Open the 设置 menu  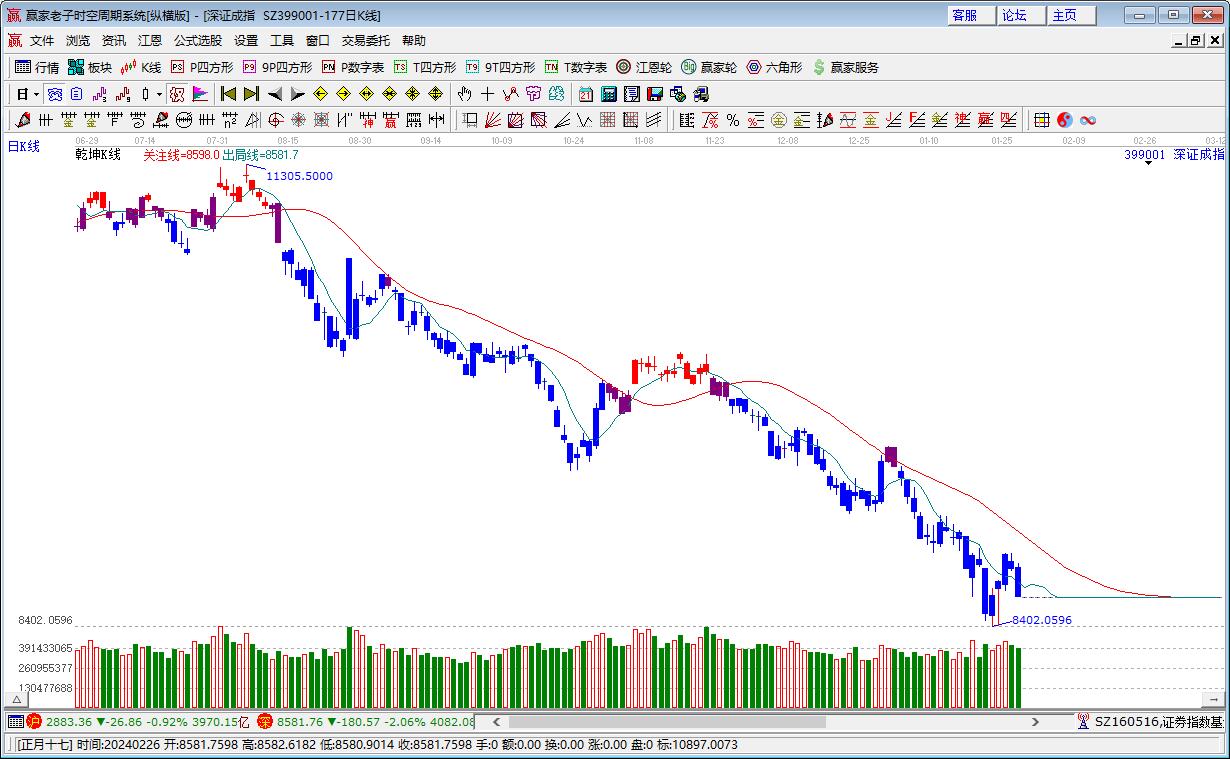point(246,41)
